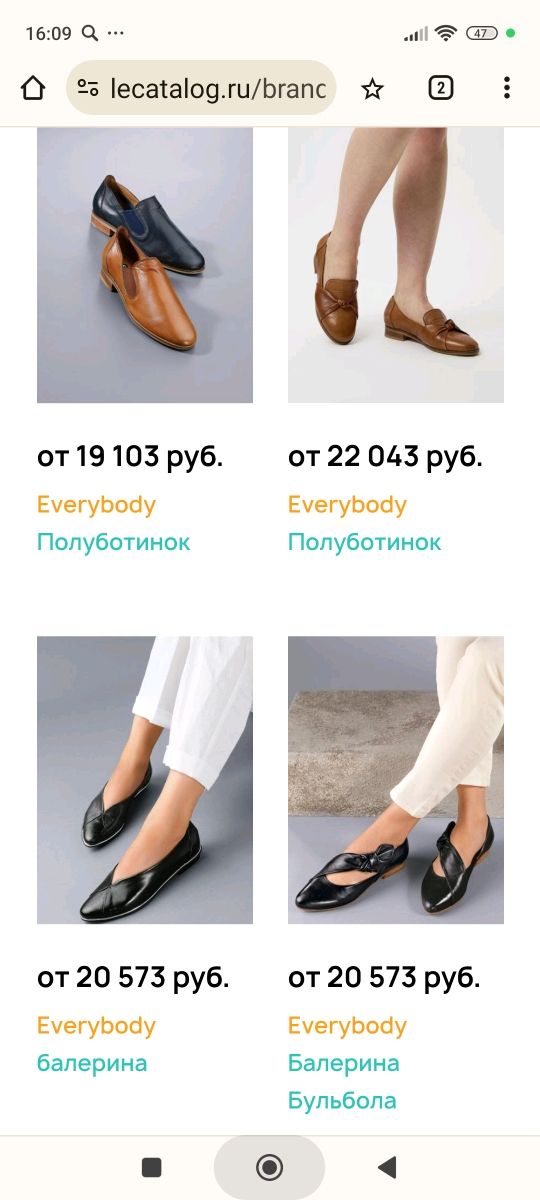The image size is (540, 1200).
Task: Tap the Android back navigation button
Action: point(387,1166)
